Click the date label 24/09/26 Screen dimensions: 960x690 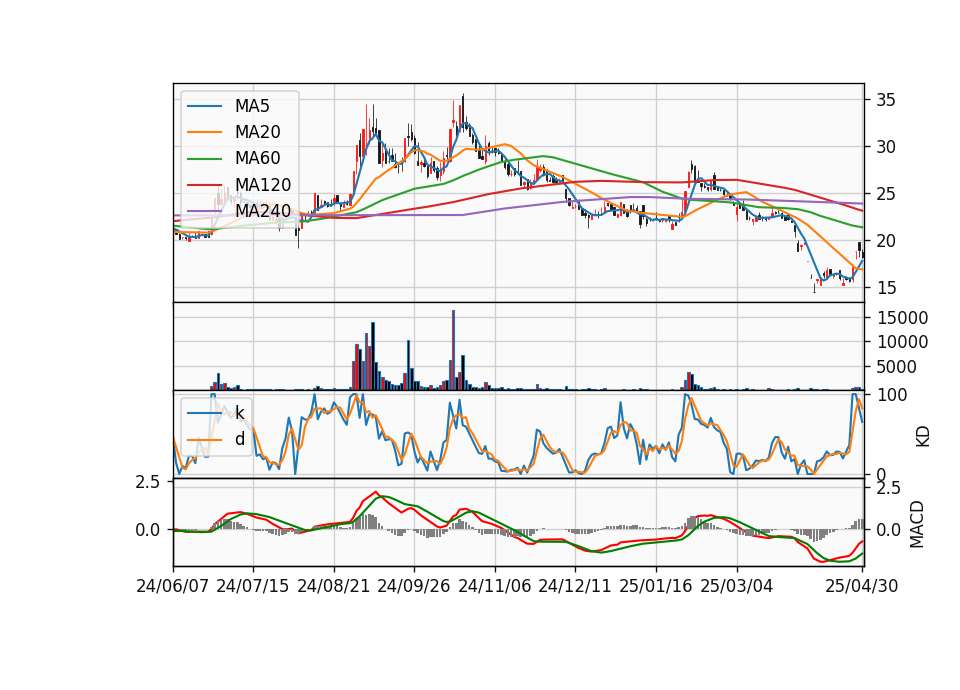click(x=414, y=586)
